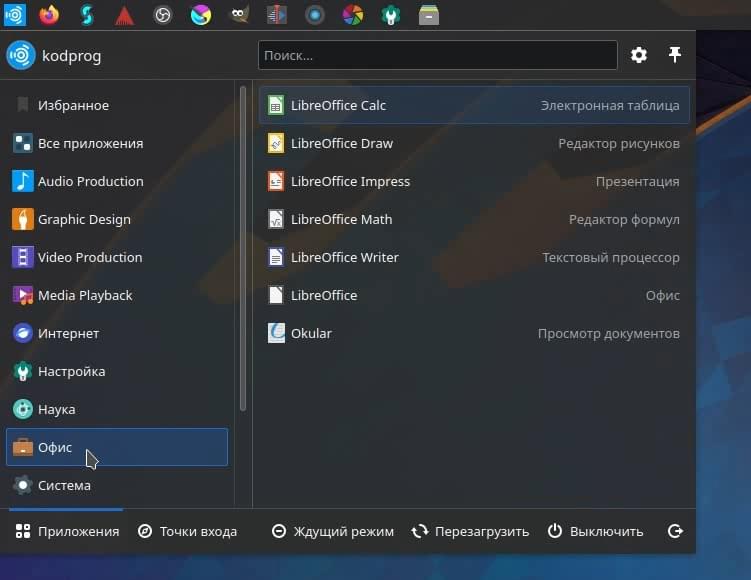
Task: Open launcher settings gear icon
Action: (639, 55)
